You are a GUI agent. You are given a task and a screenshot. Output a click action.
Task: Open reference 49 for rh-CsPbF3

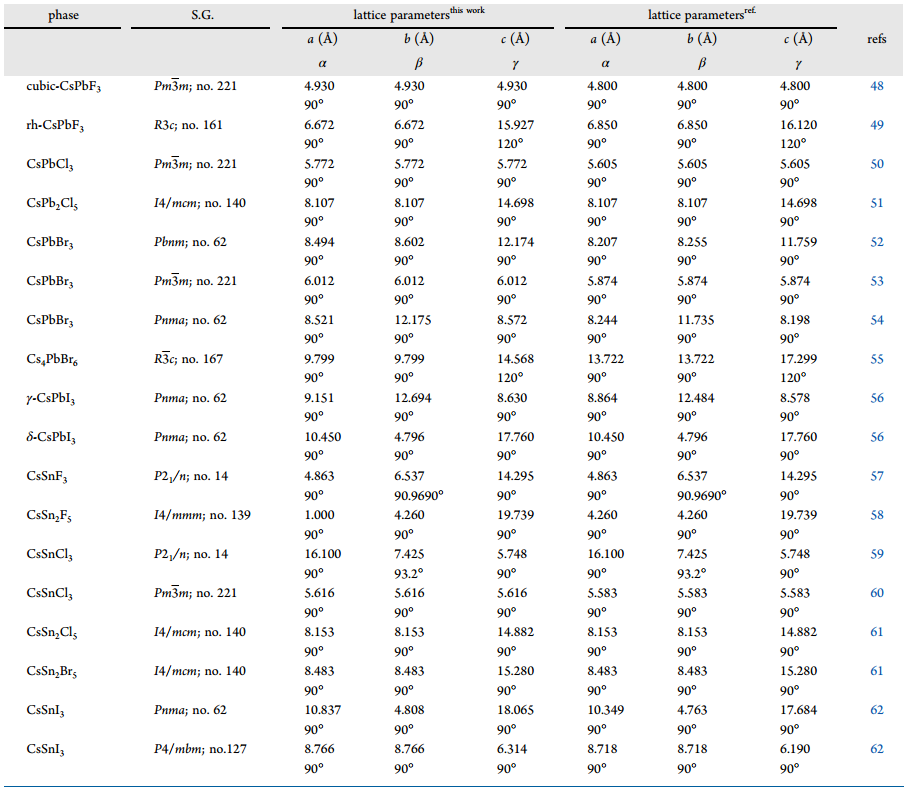pyautogui.click(x=877, y=125)
